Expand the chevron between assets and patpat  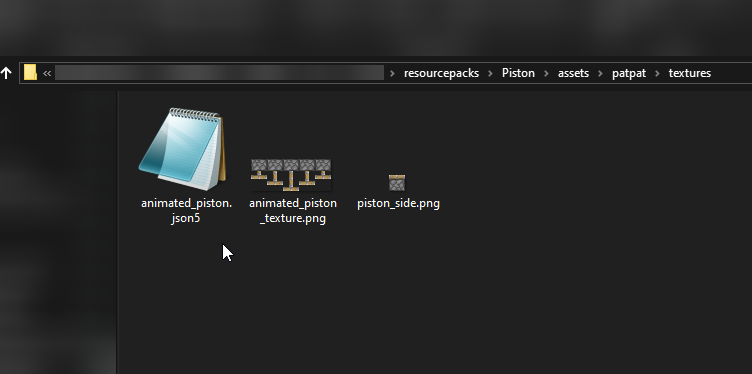click(x=600, y=73)
